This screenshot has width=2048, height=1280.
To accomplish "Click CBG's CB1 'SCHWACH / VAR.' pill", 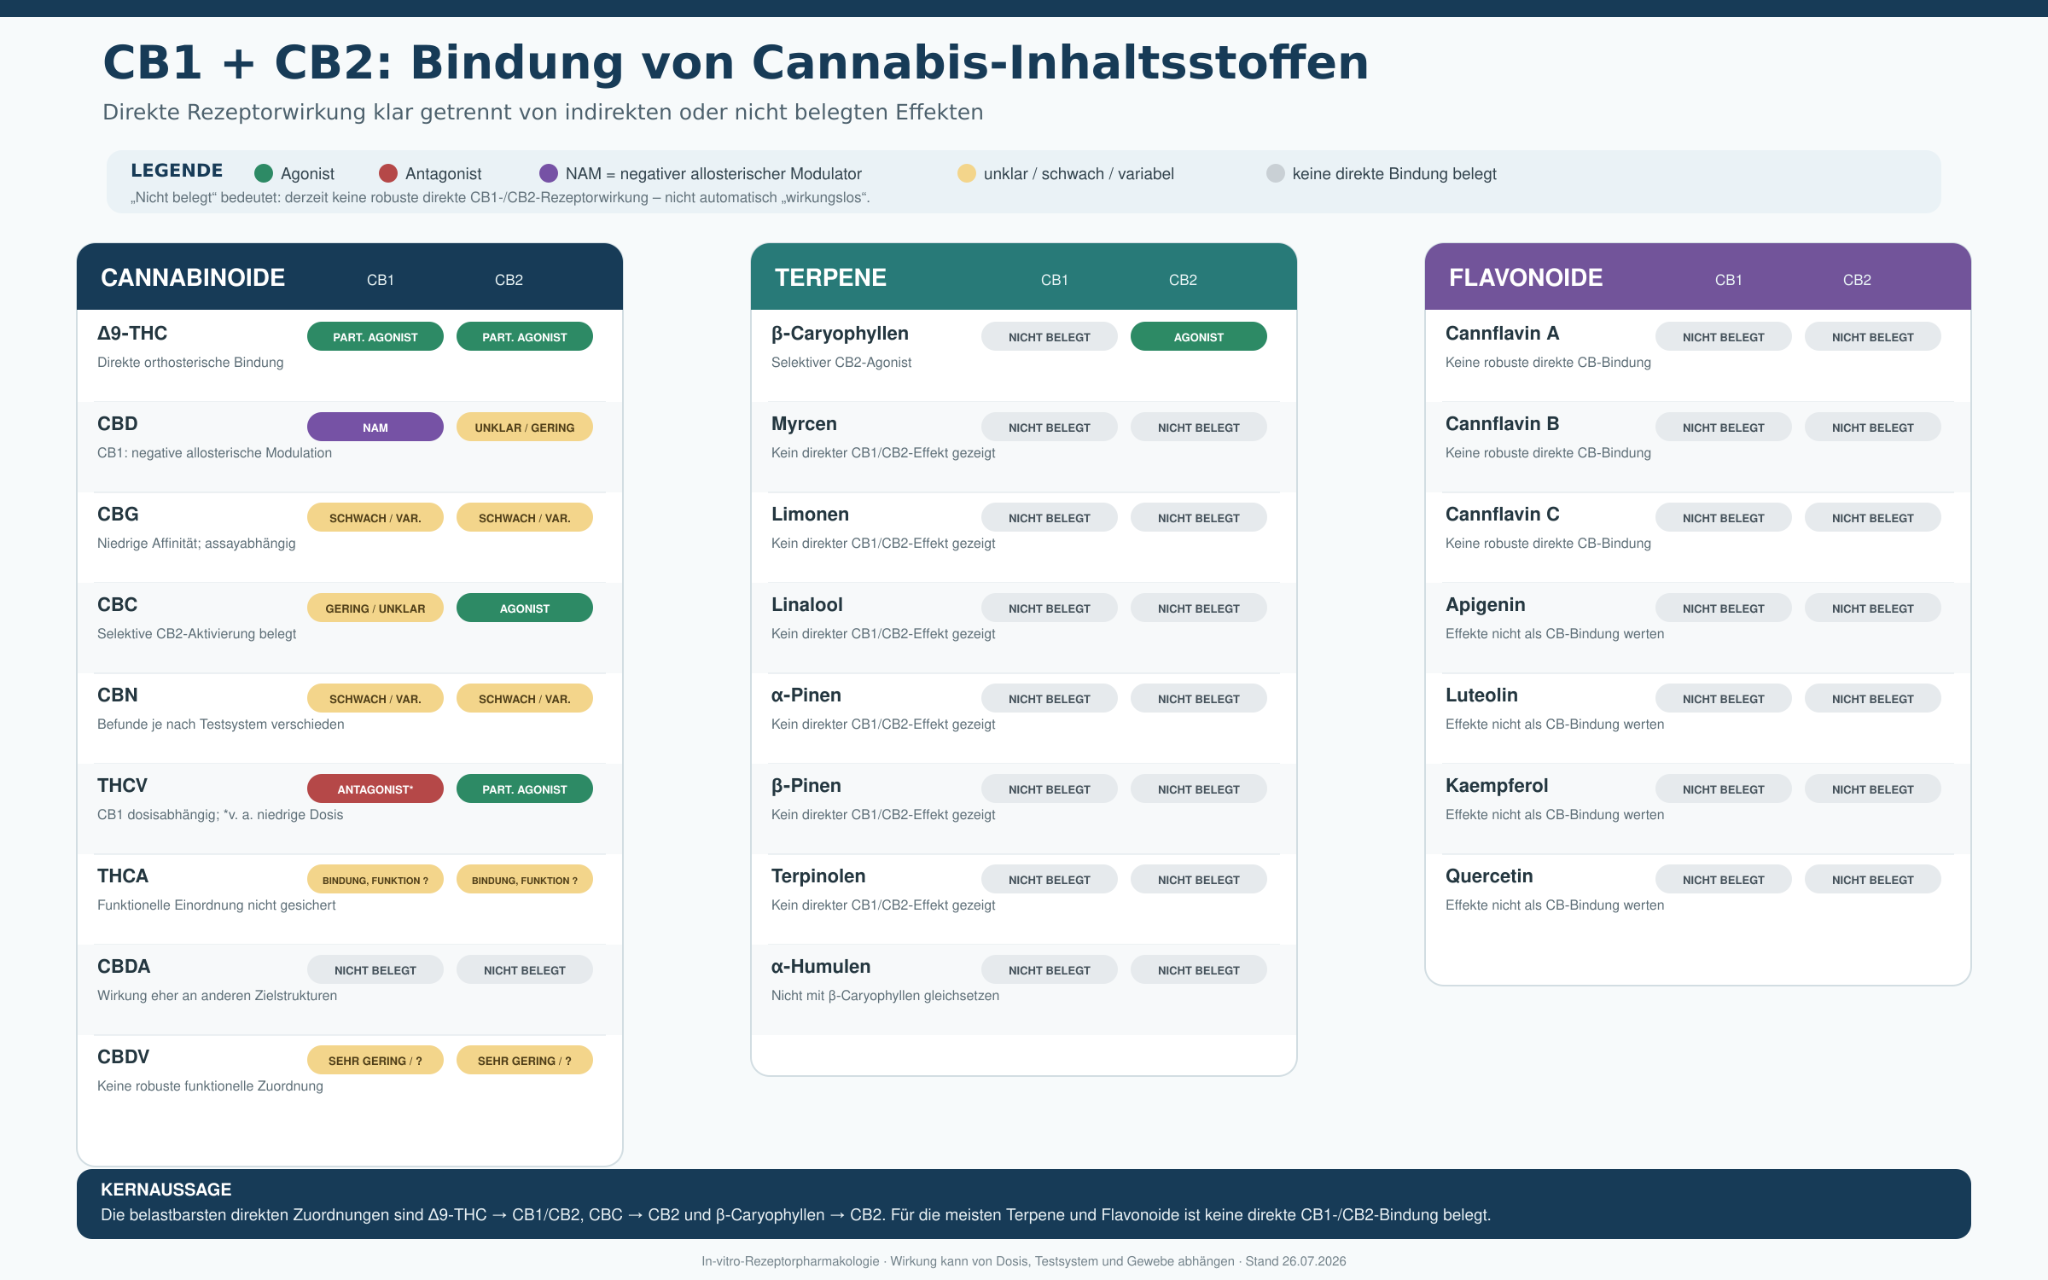I will pyautogui.click(x=375, y=518).
